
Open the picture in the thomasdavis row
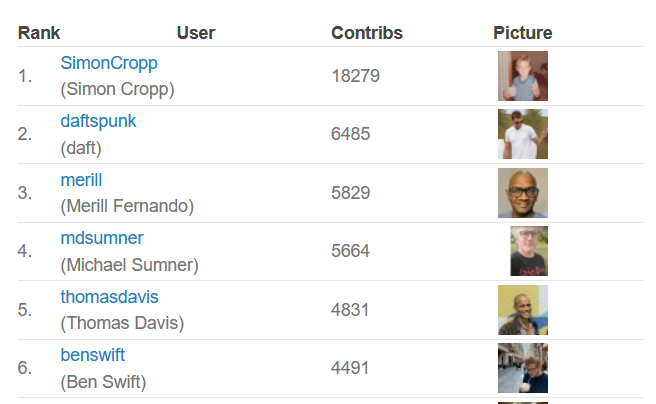(x=522, y=310)
